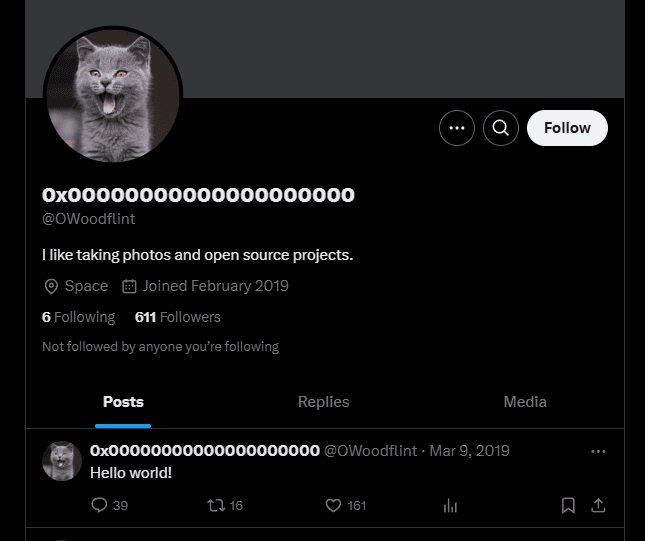Click the Mar 9, 2019 post timestamp
The image size is (645, 541).
tap(469, 451)
